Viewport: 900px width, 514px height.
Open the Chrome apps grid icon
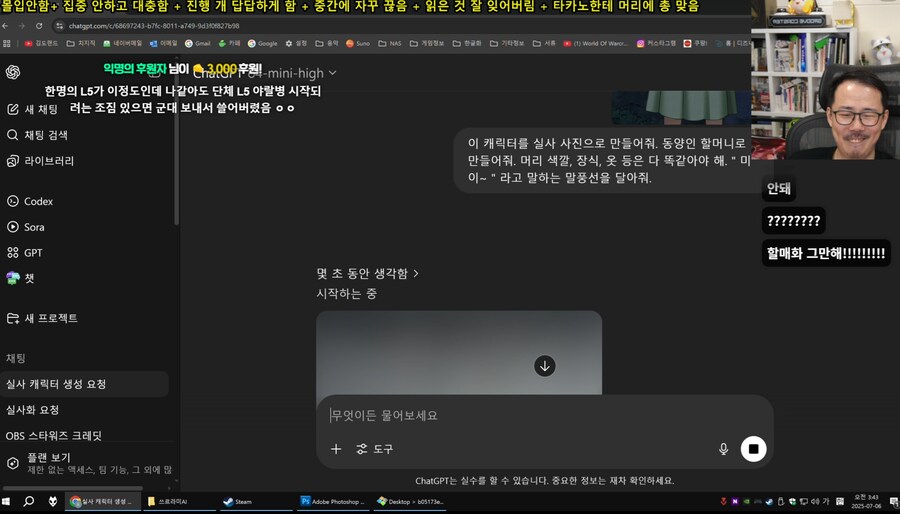coord(7,43)
